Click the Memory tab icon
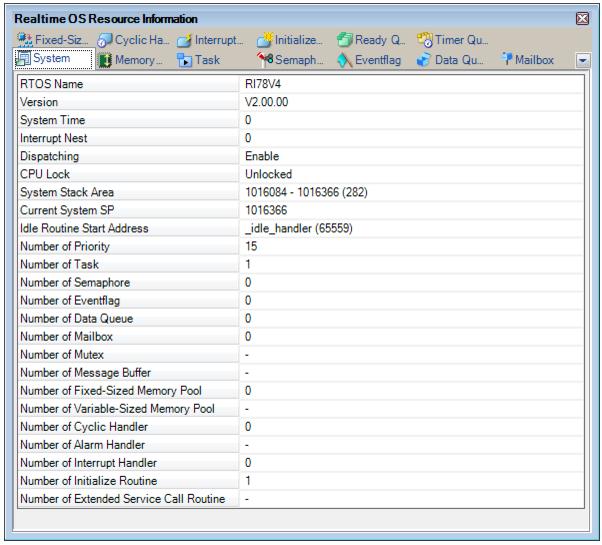This screenshot has width=602, height=545. 105,60
